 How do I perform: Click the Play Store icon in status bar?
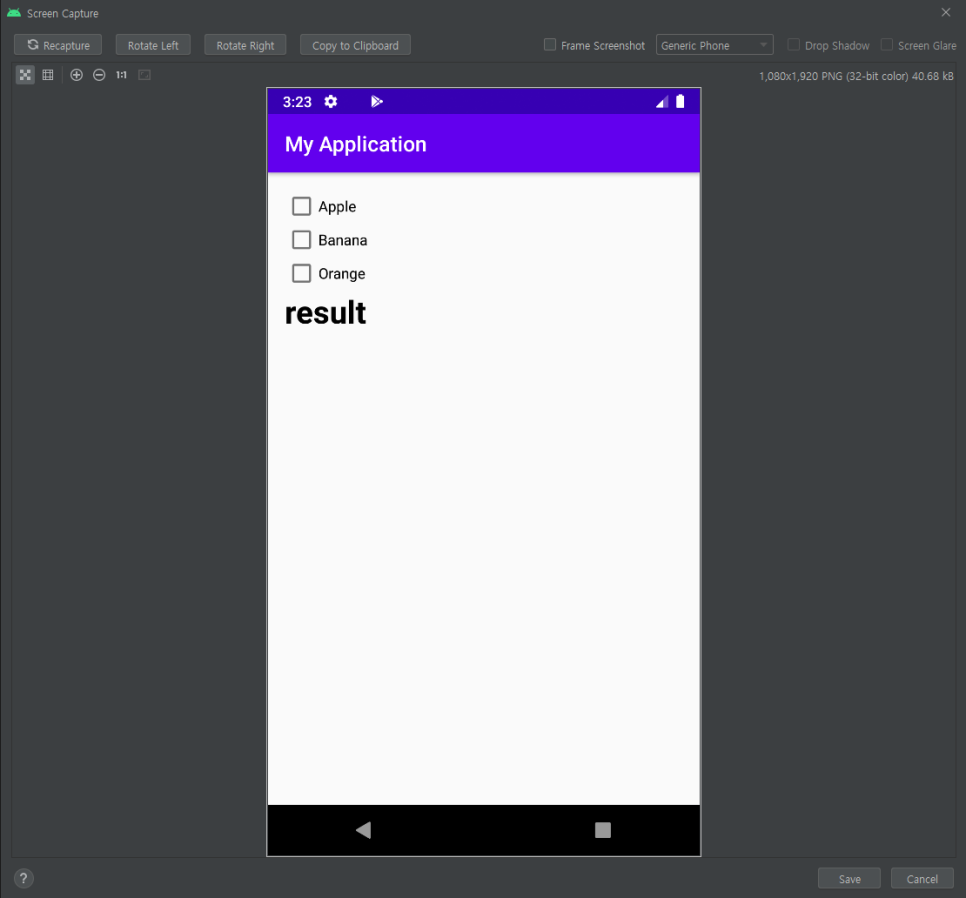click(376, 102)
